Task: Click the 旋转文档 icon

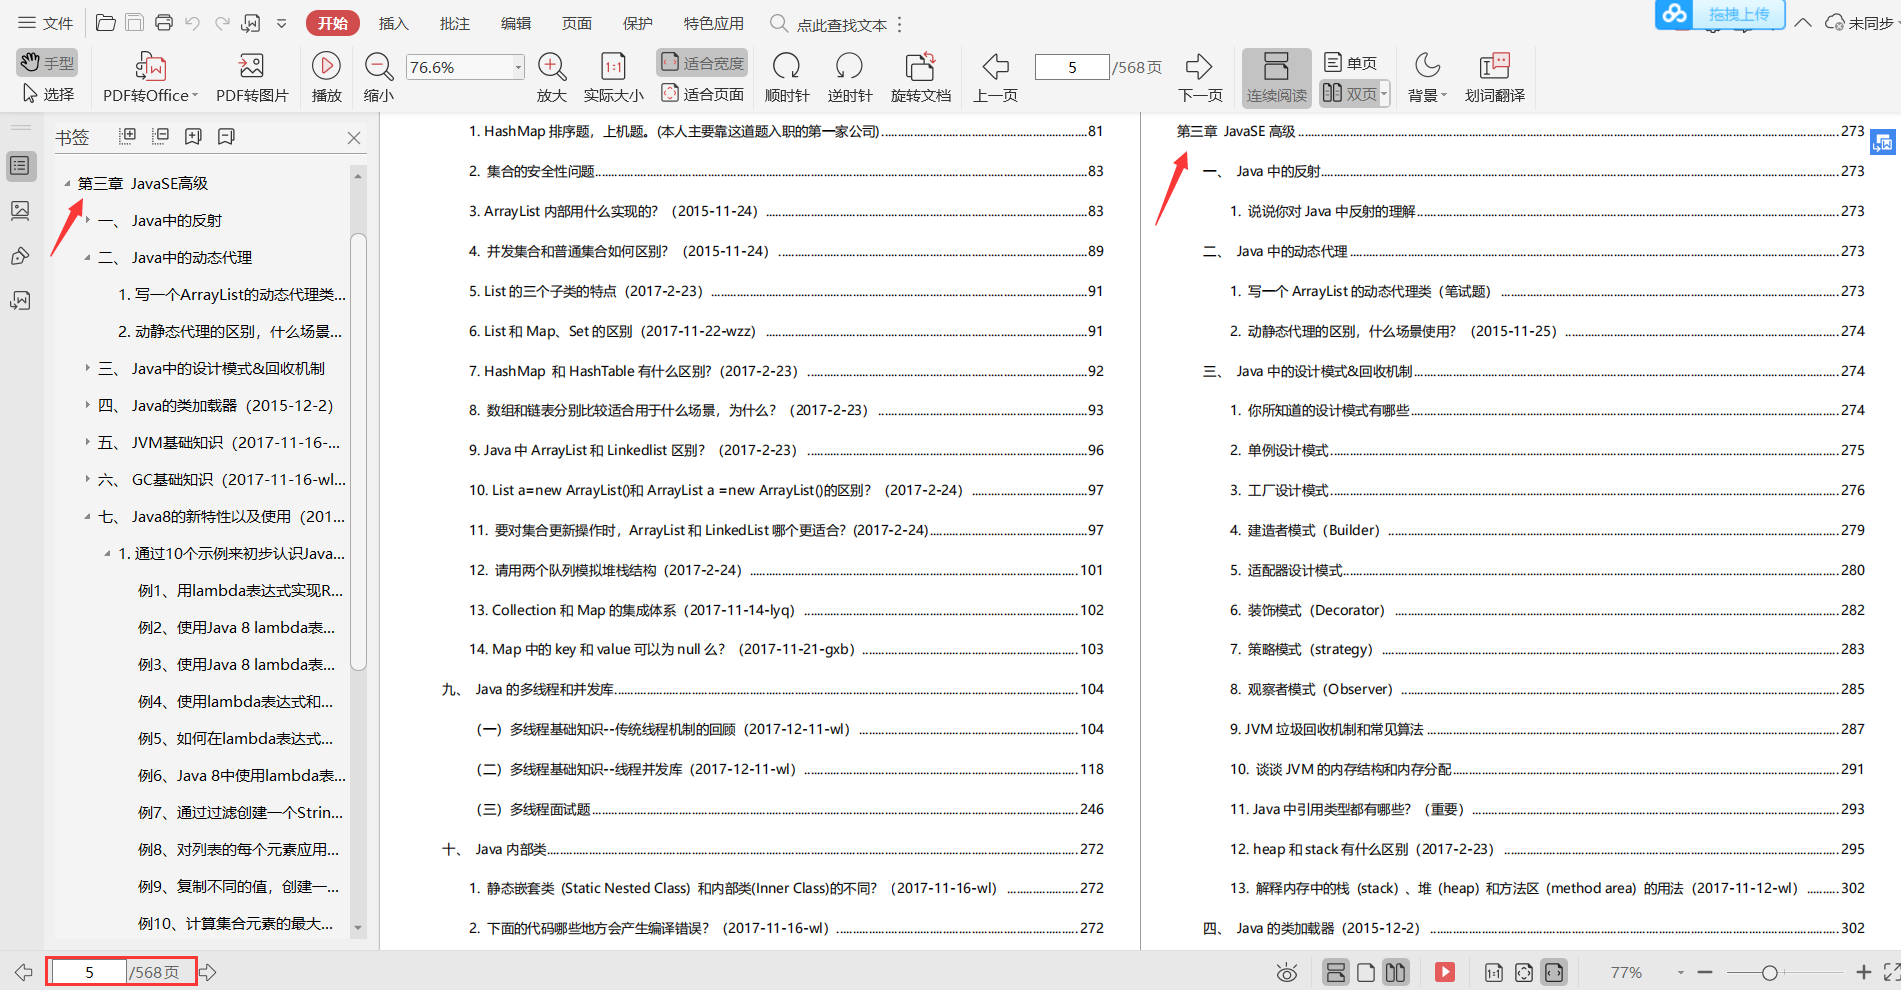Action: [x=920, y=66]
